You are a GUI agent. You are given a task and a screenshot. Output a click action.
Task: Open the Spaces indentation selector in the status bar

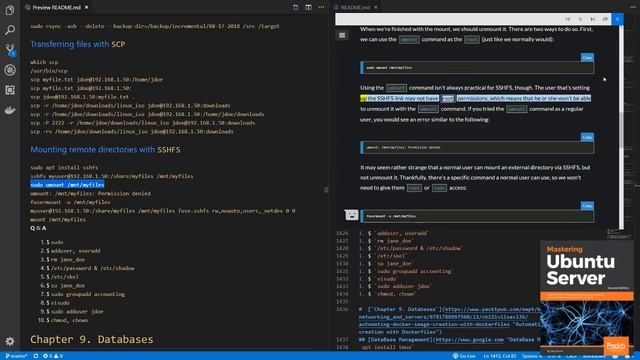[x=532, y=356]
